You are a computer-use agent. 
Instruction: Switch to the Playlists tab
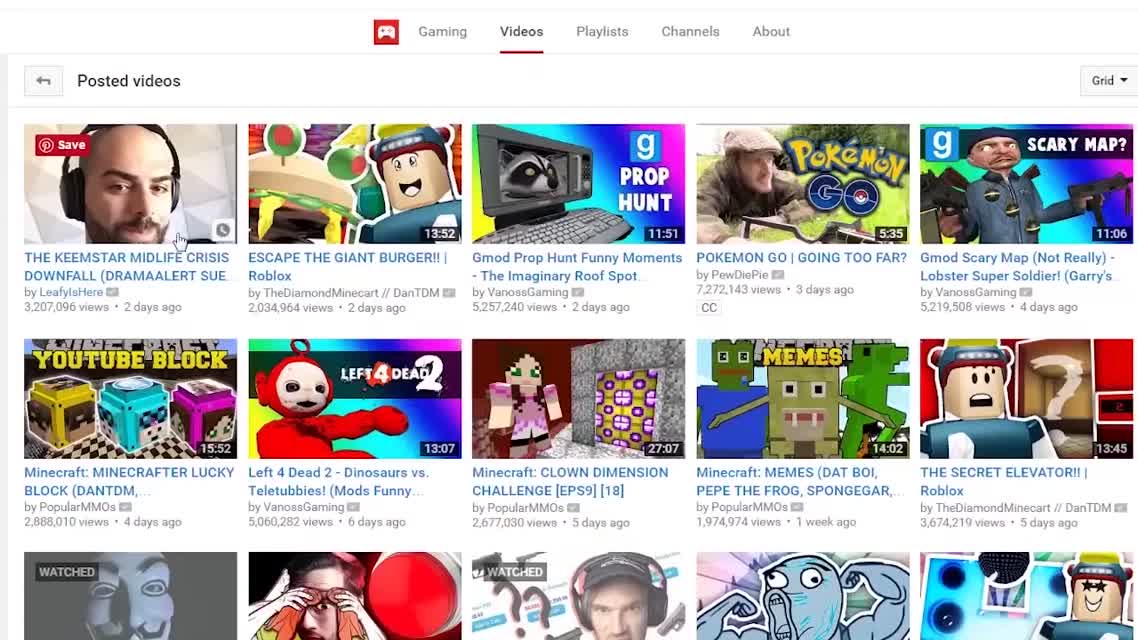pyautogui.click(x=602, y=32)
